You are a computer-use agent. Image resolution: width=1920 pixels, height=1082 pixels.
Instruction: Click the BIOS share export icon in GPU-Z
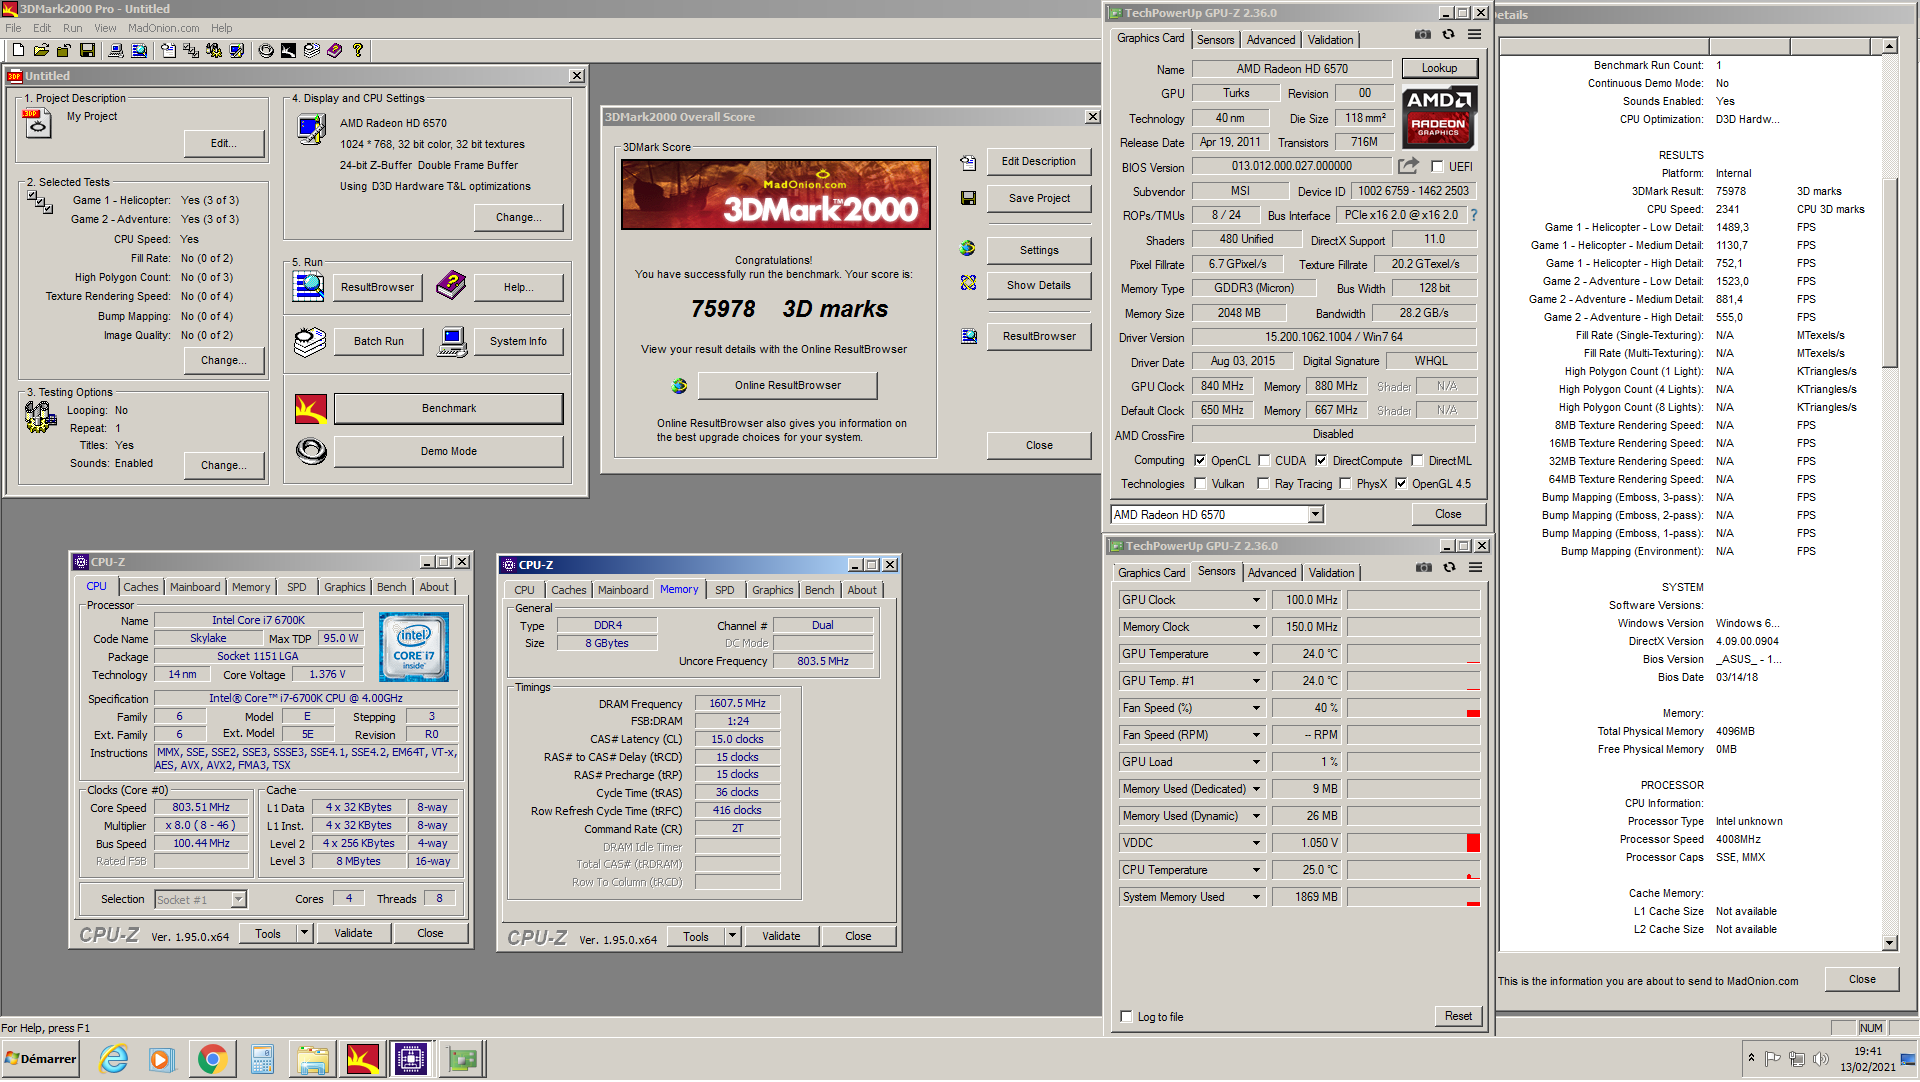[x=1409, y=166]
